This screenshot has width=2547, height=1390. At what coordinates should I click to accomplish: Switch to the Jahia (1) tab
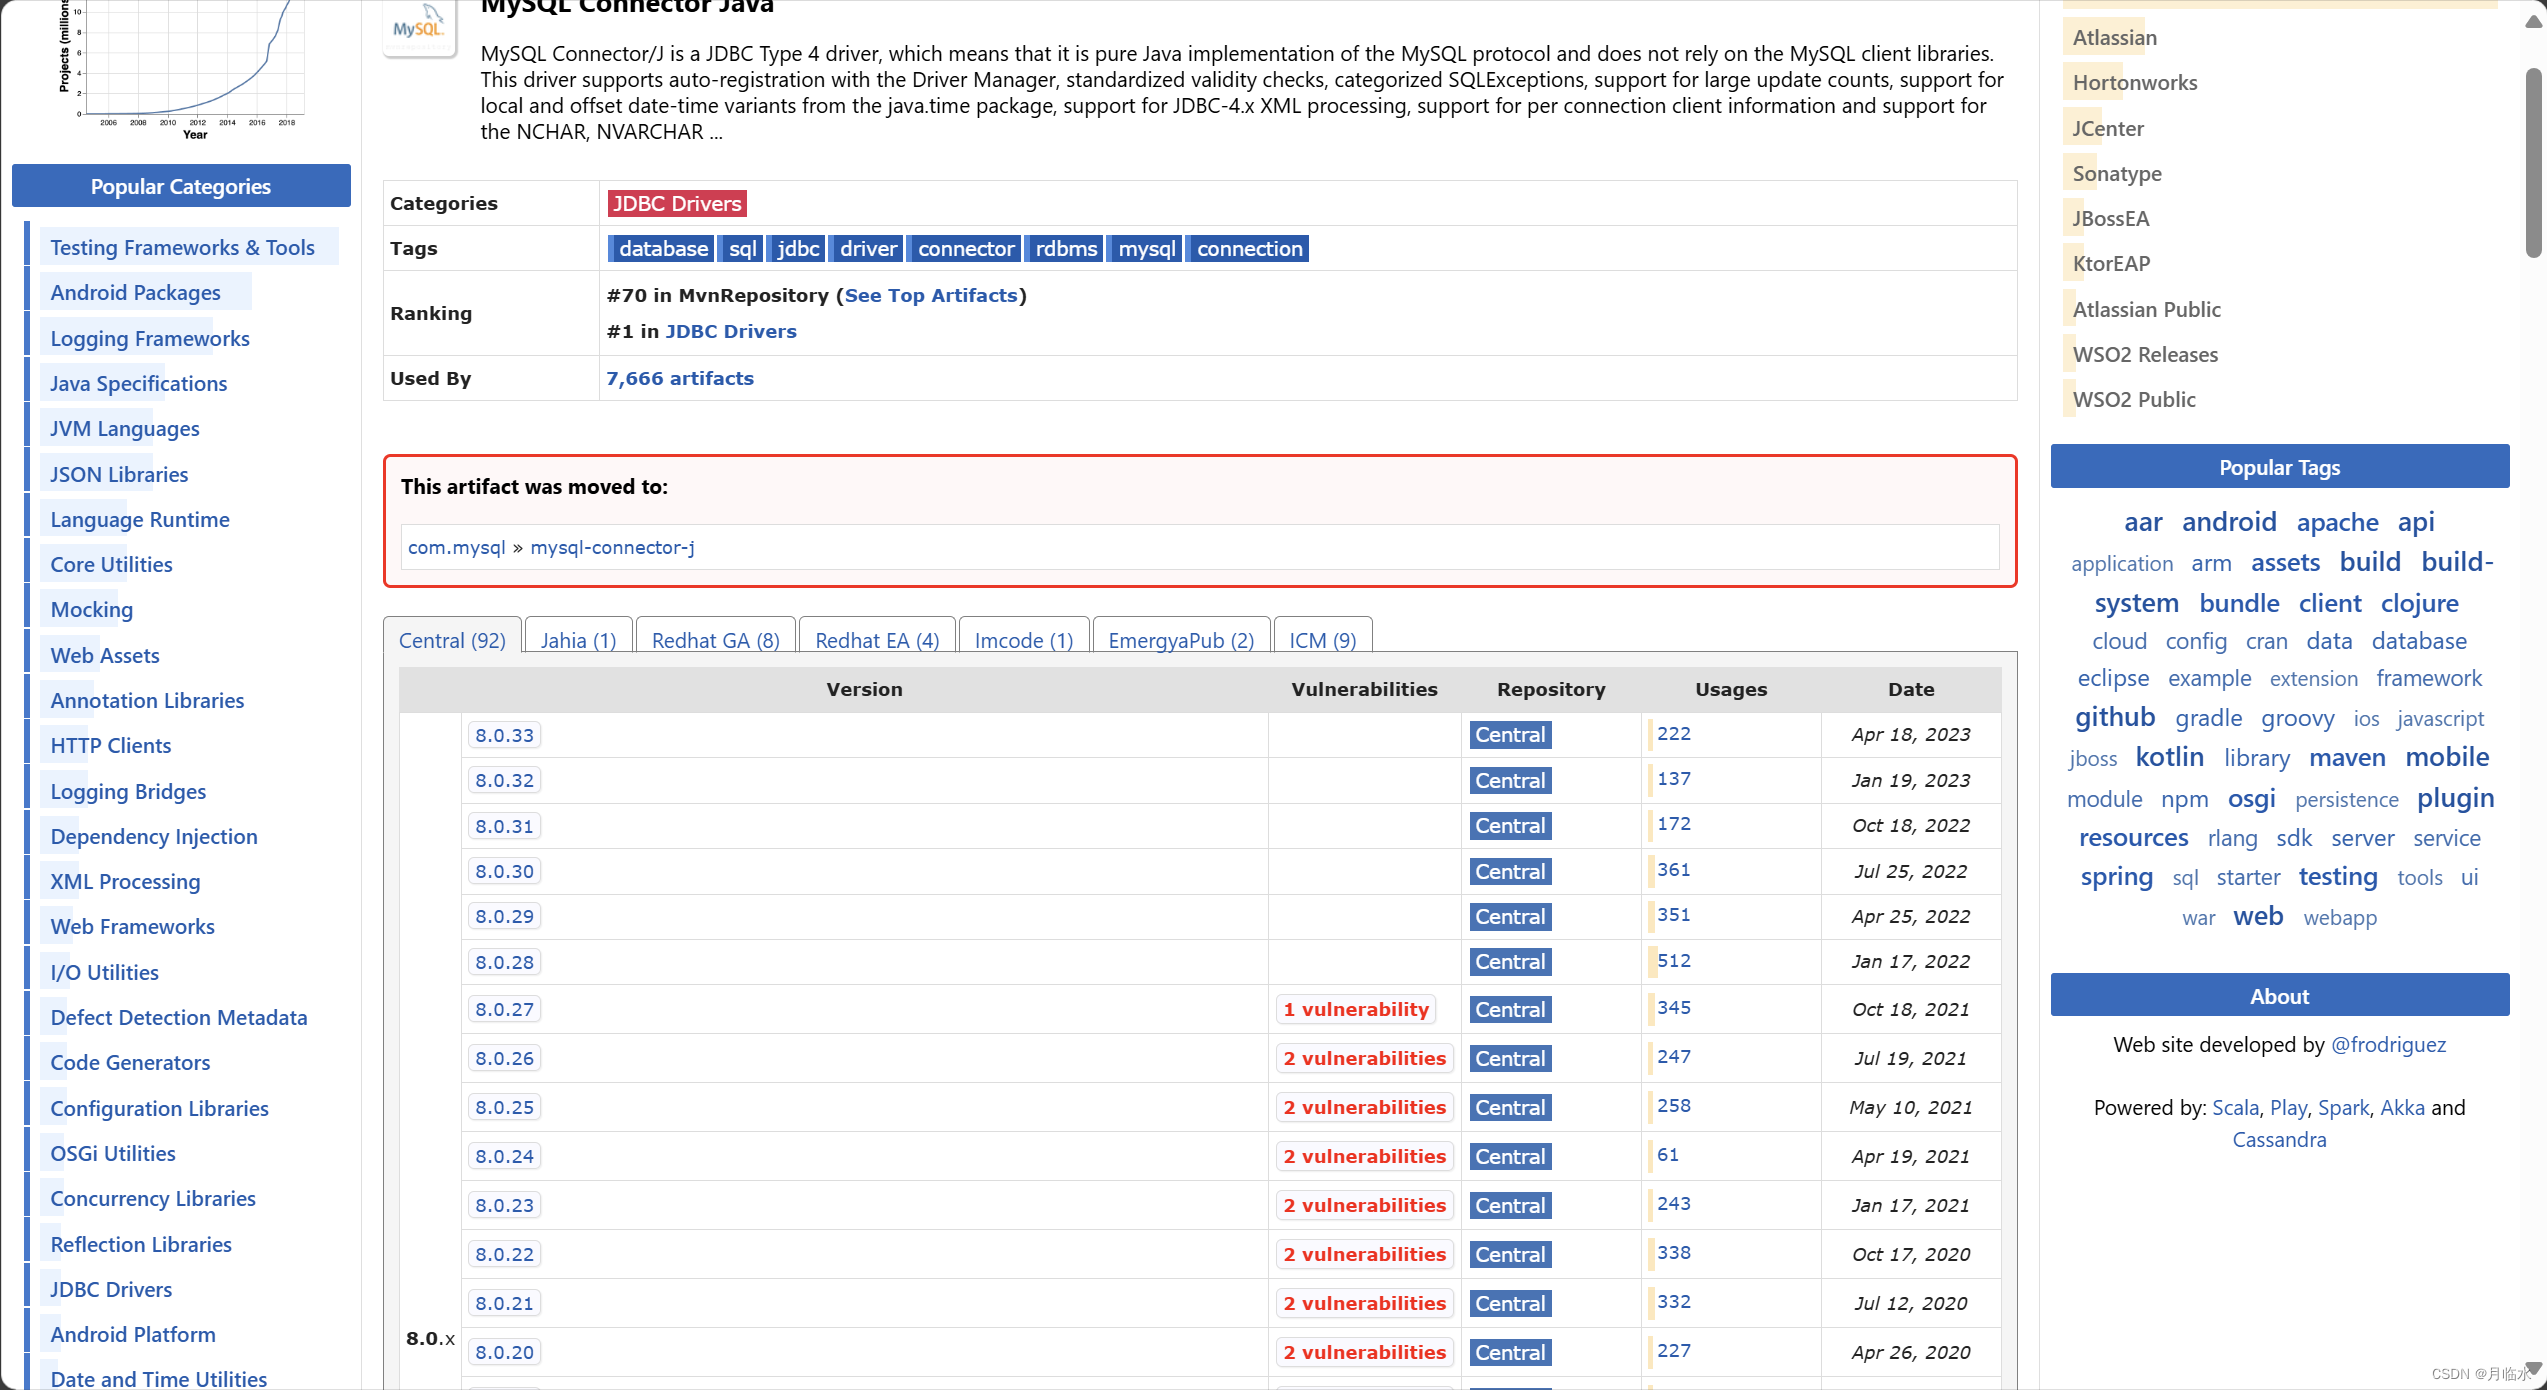pos(578,640)
